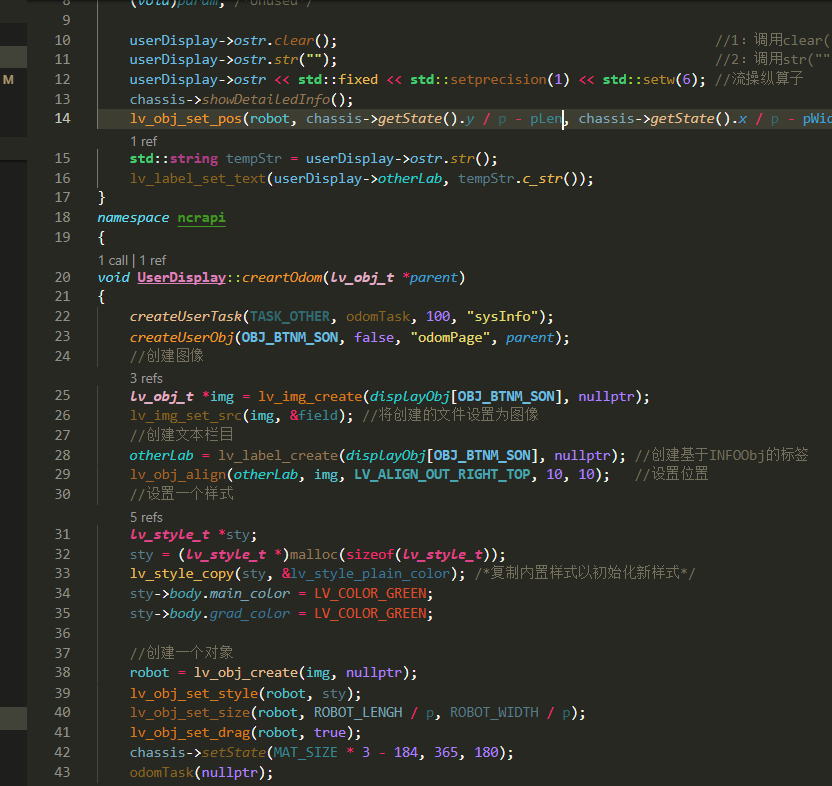Follow the underlined ncrapi namespace link
Image resolution: width=832 pixels, height=786 pixels.
pyautogui.click(x=201, y=217)
